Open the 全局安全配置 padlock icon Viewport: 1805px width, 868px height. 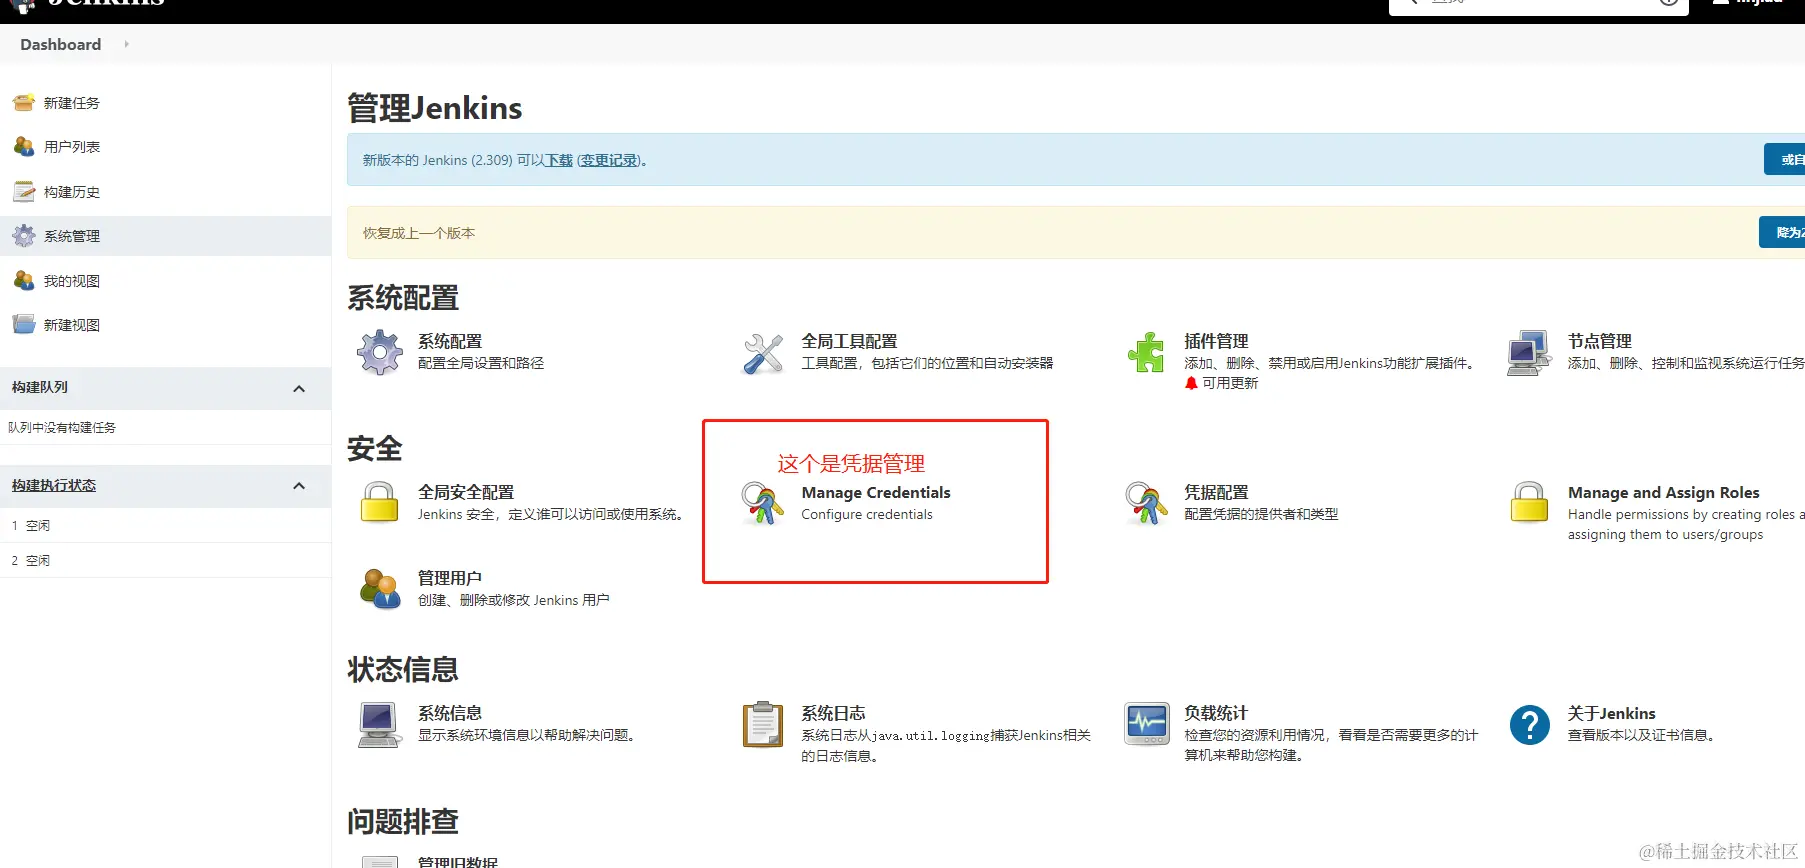click(380, 502)
